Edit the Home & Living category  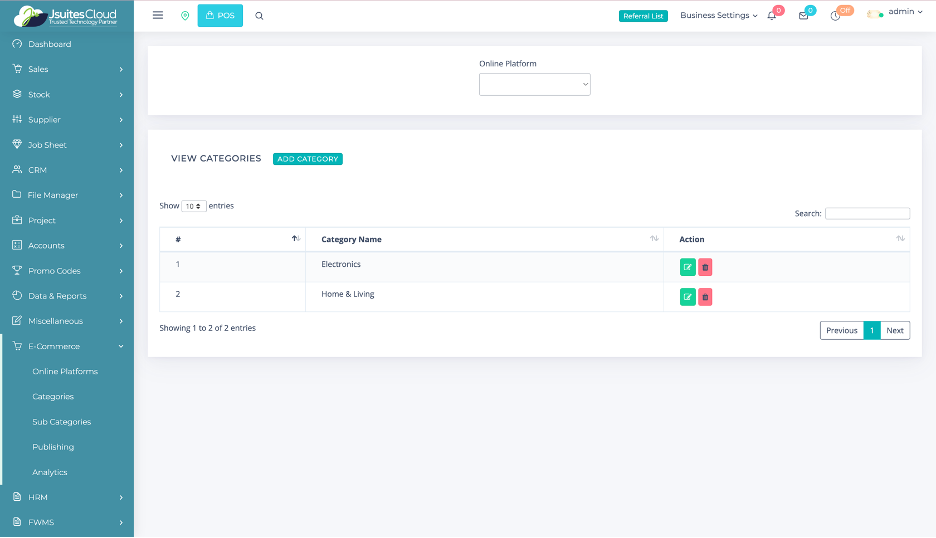pos(687,297)
